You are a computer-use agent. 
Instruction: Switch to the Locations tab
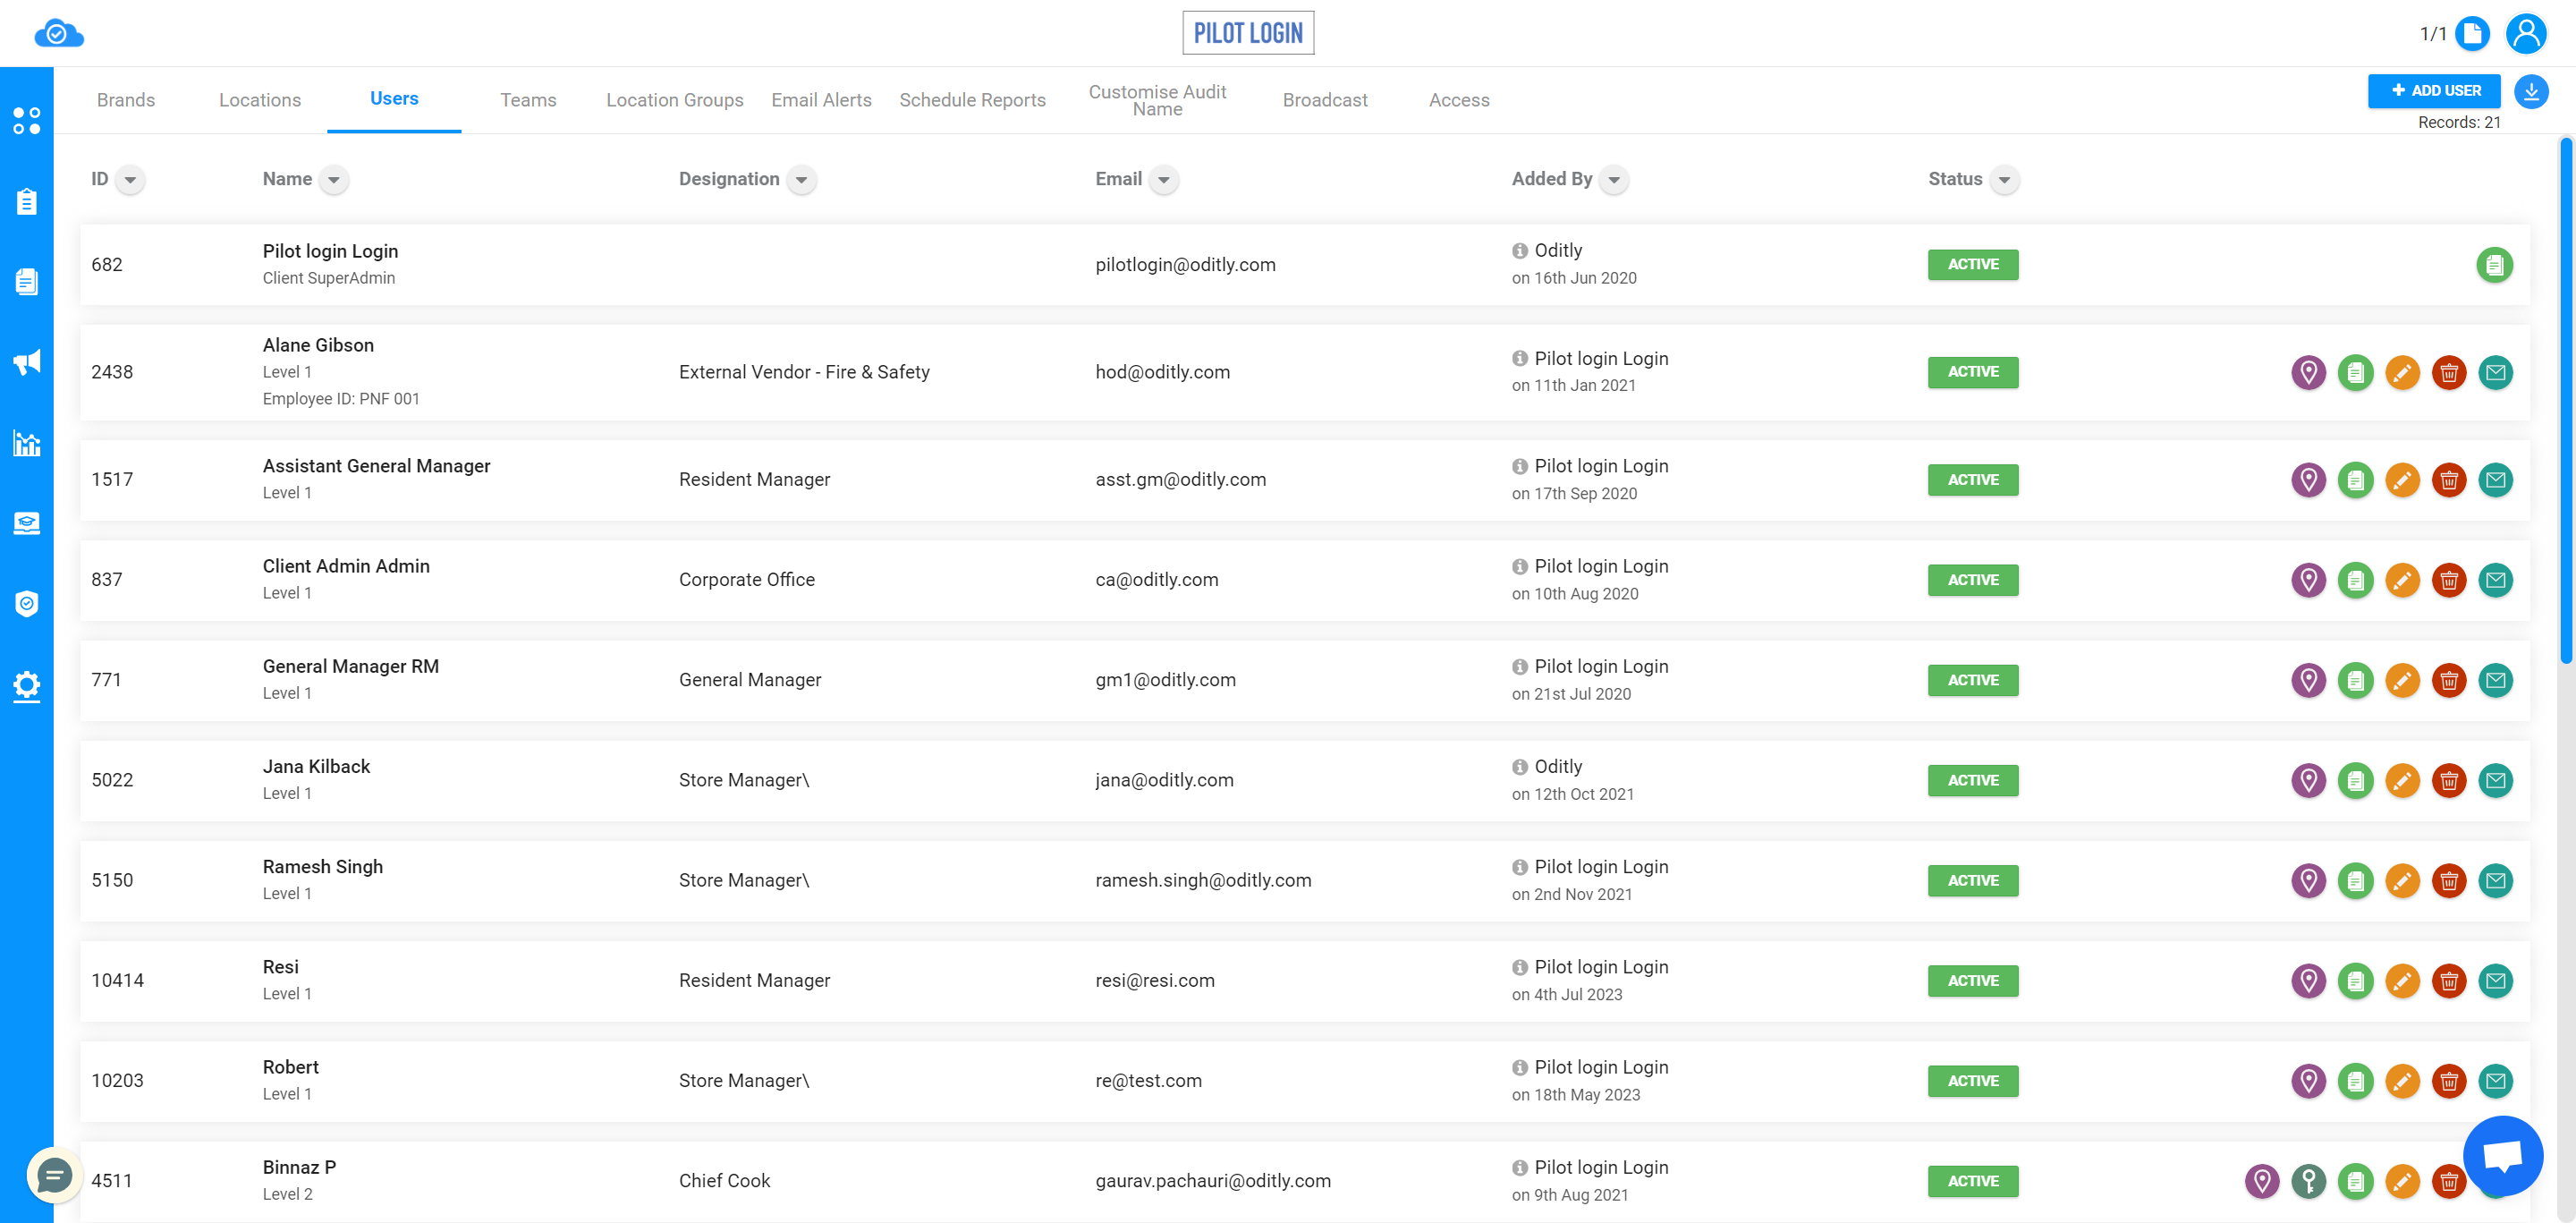coord(261,100)
